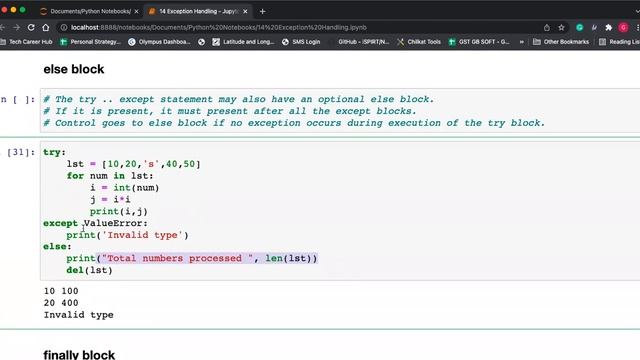
Task: Open the Tech Career Hub bookmark
Action: pyautogui.click(x=27, y=42)
